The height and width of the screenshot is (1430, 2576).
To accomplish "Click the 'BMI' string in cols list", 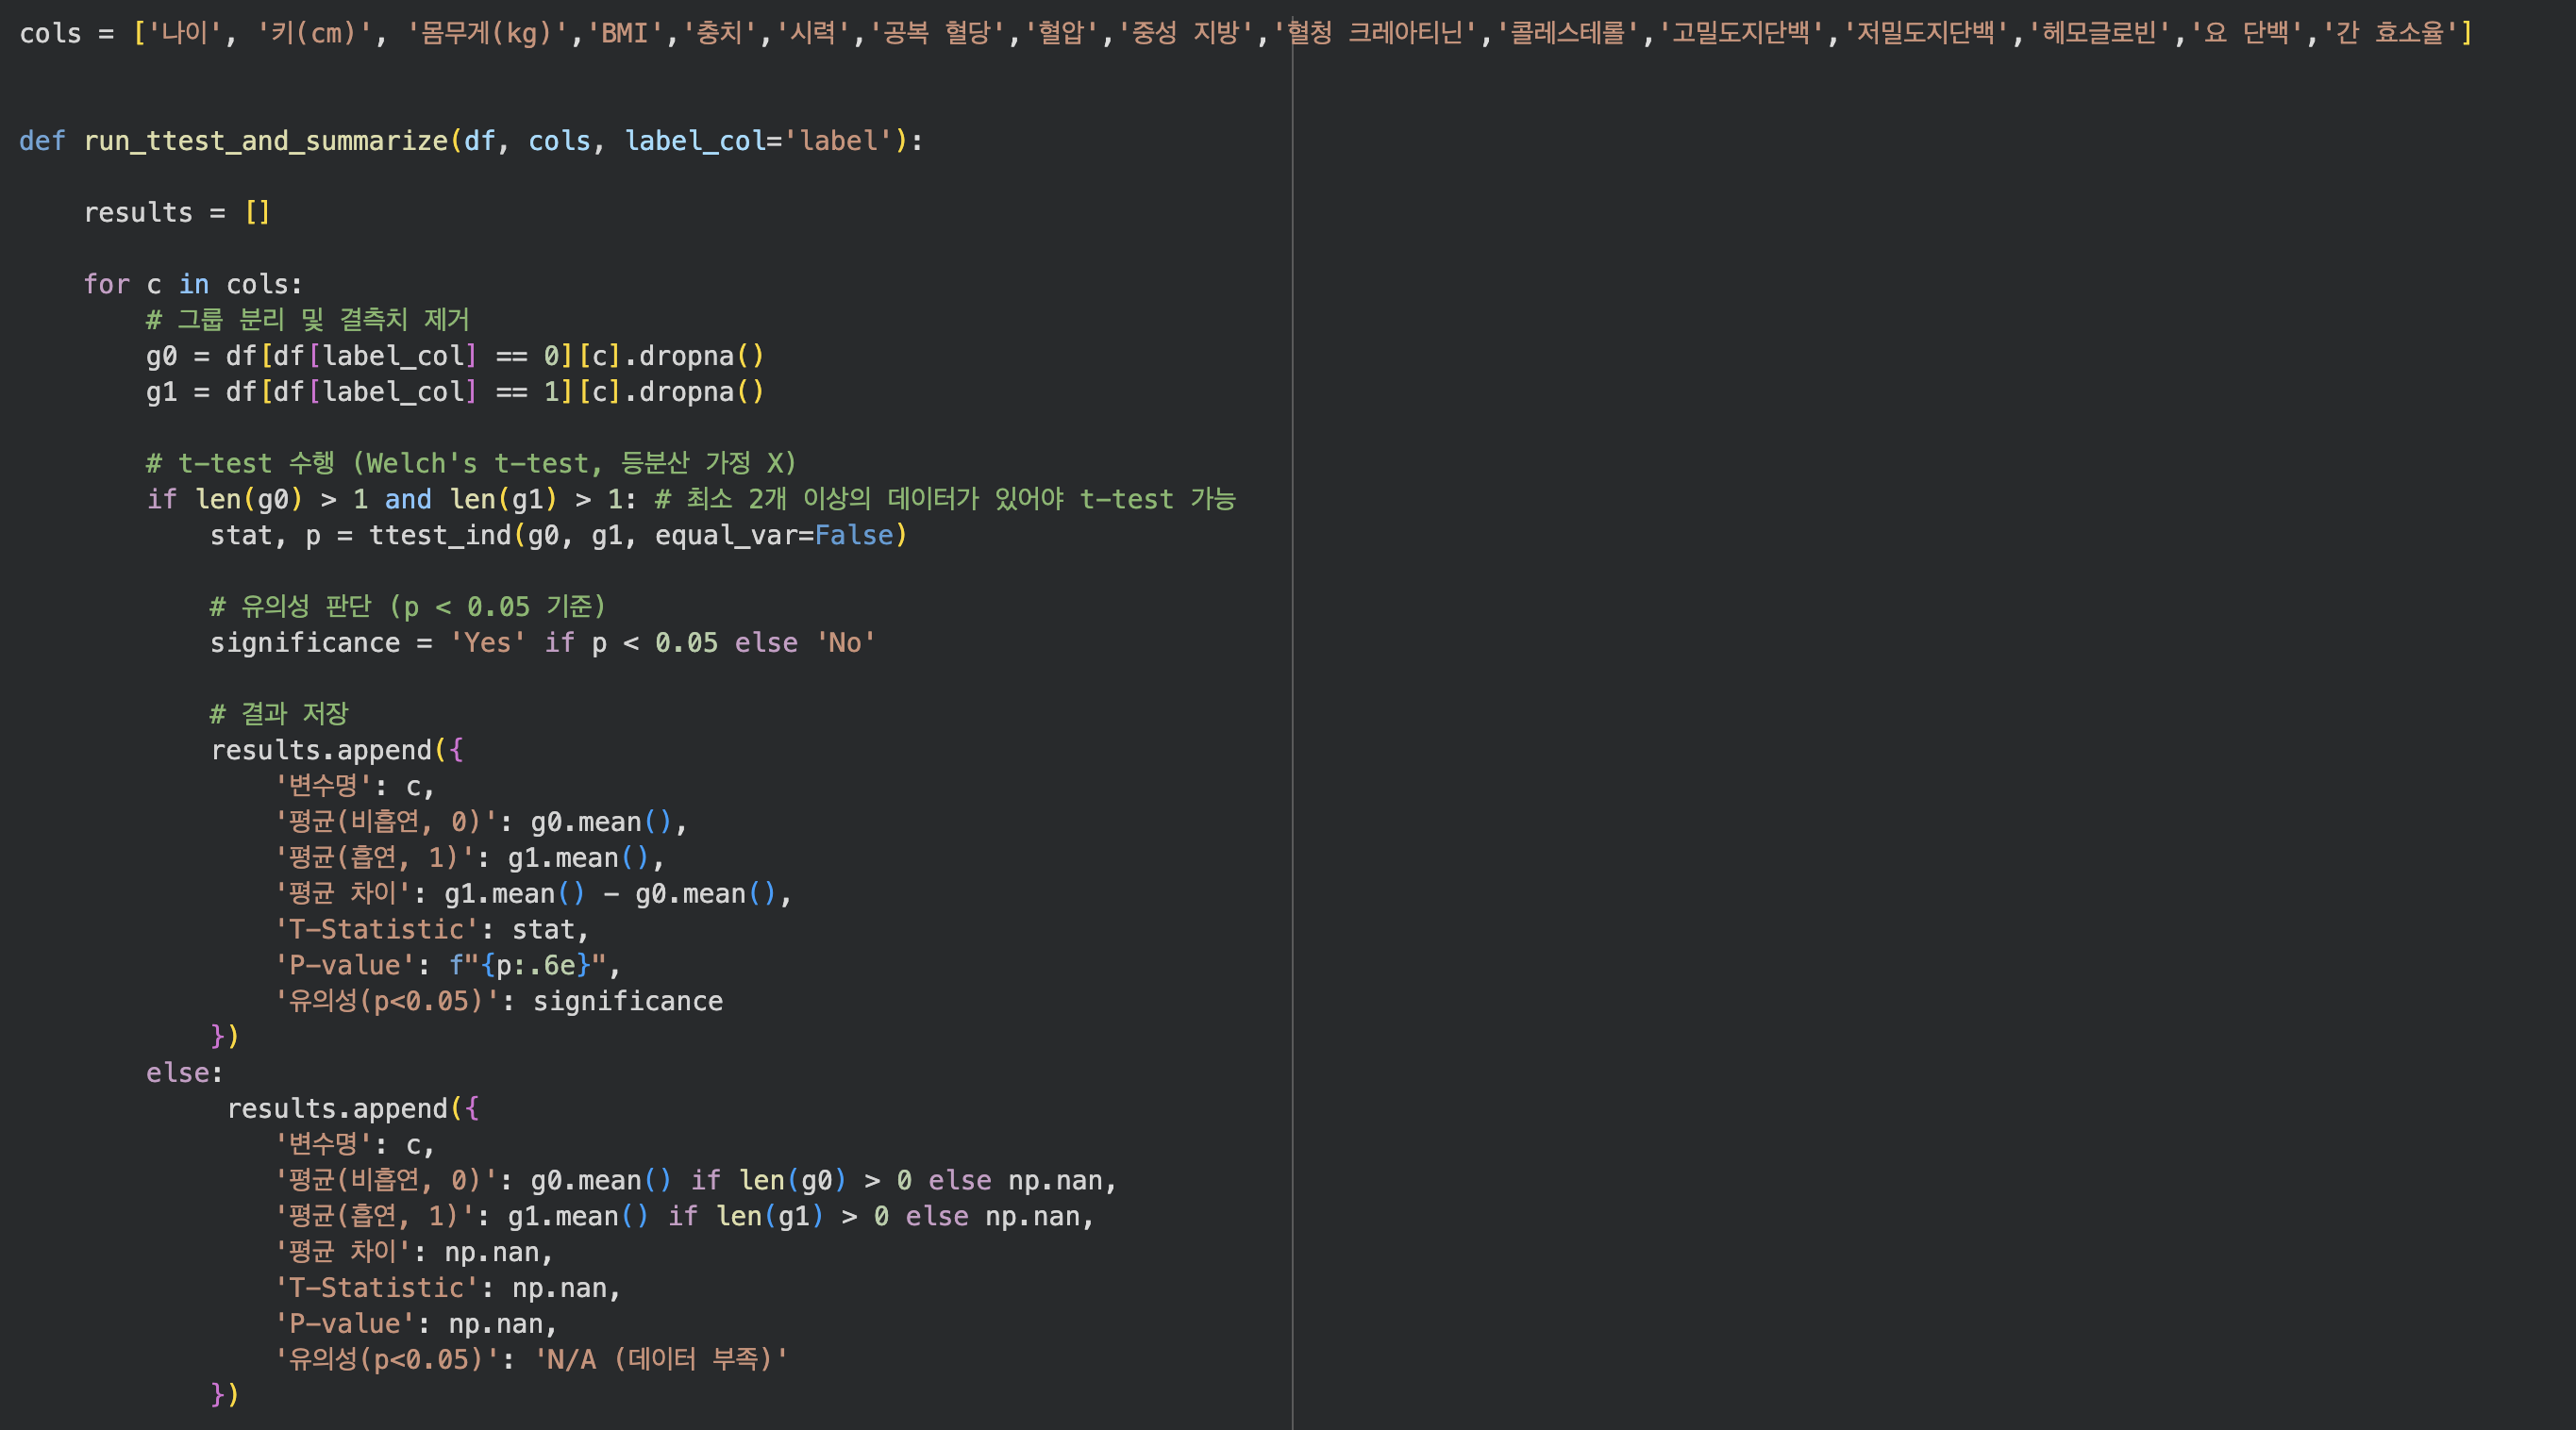I will [x=625, y=33].
